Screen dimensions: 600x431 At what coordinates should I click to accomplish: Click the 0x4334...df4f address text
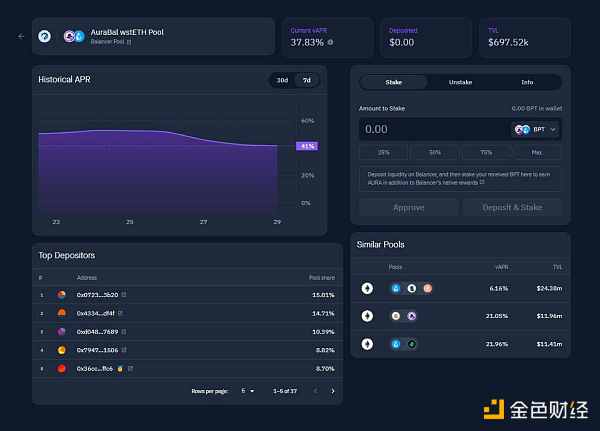(95, 313)
